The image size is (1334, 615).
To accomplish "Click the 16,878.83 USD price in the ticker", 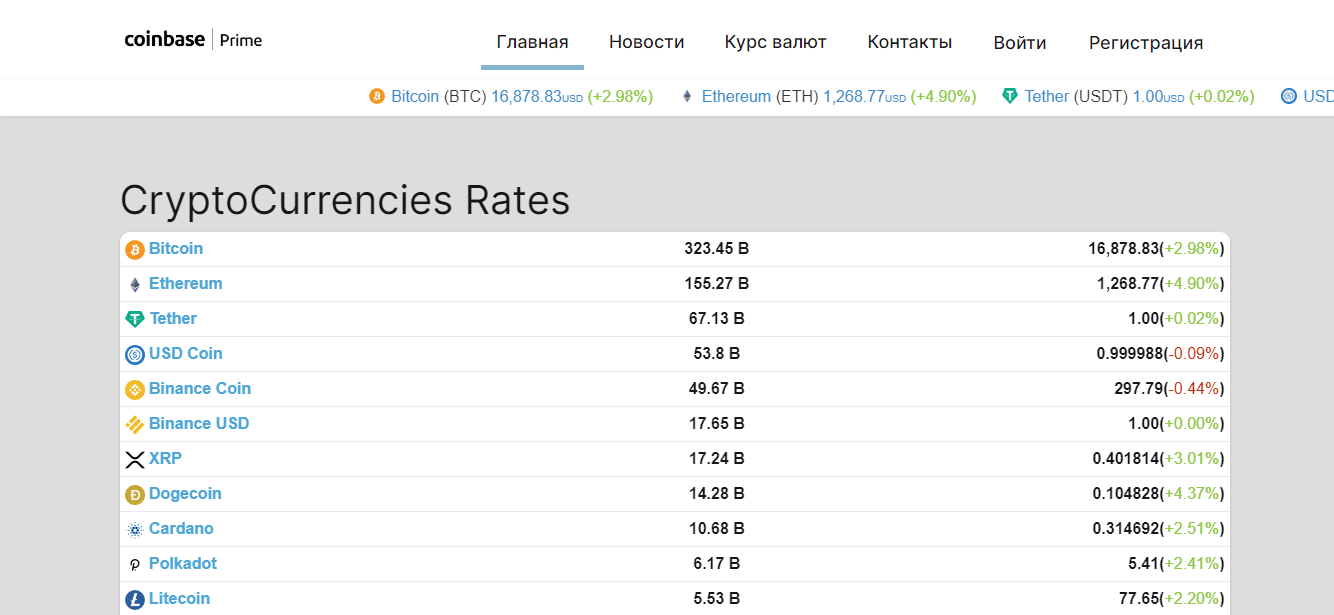I will [537, 96].
